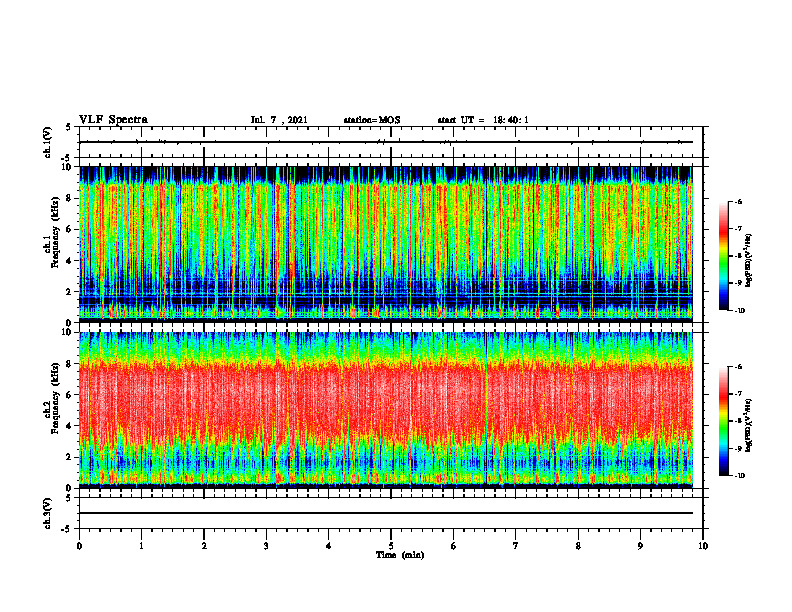The width and height of the screenshot is (792, 612).
Task: Click x-axis time tick label "2"
Action: [204, 546]
